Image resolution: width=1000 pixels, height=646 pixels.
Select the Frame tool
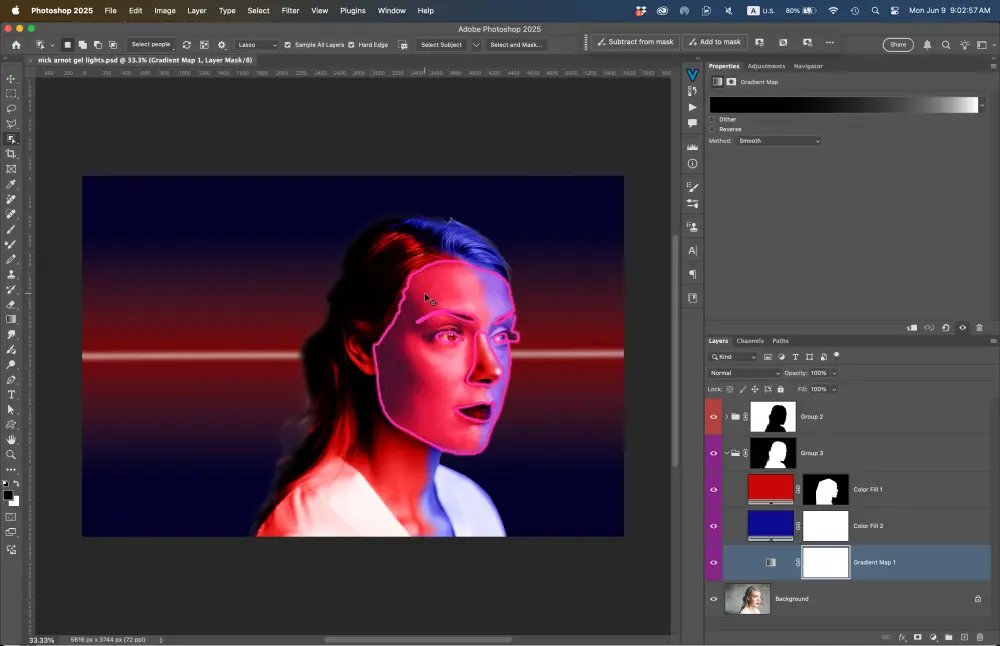coord(11,170)
